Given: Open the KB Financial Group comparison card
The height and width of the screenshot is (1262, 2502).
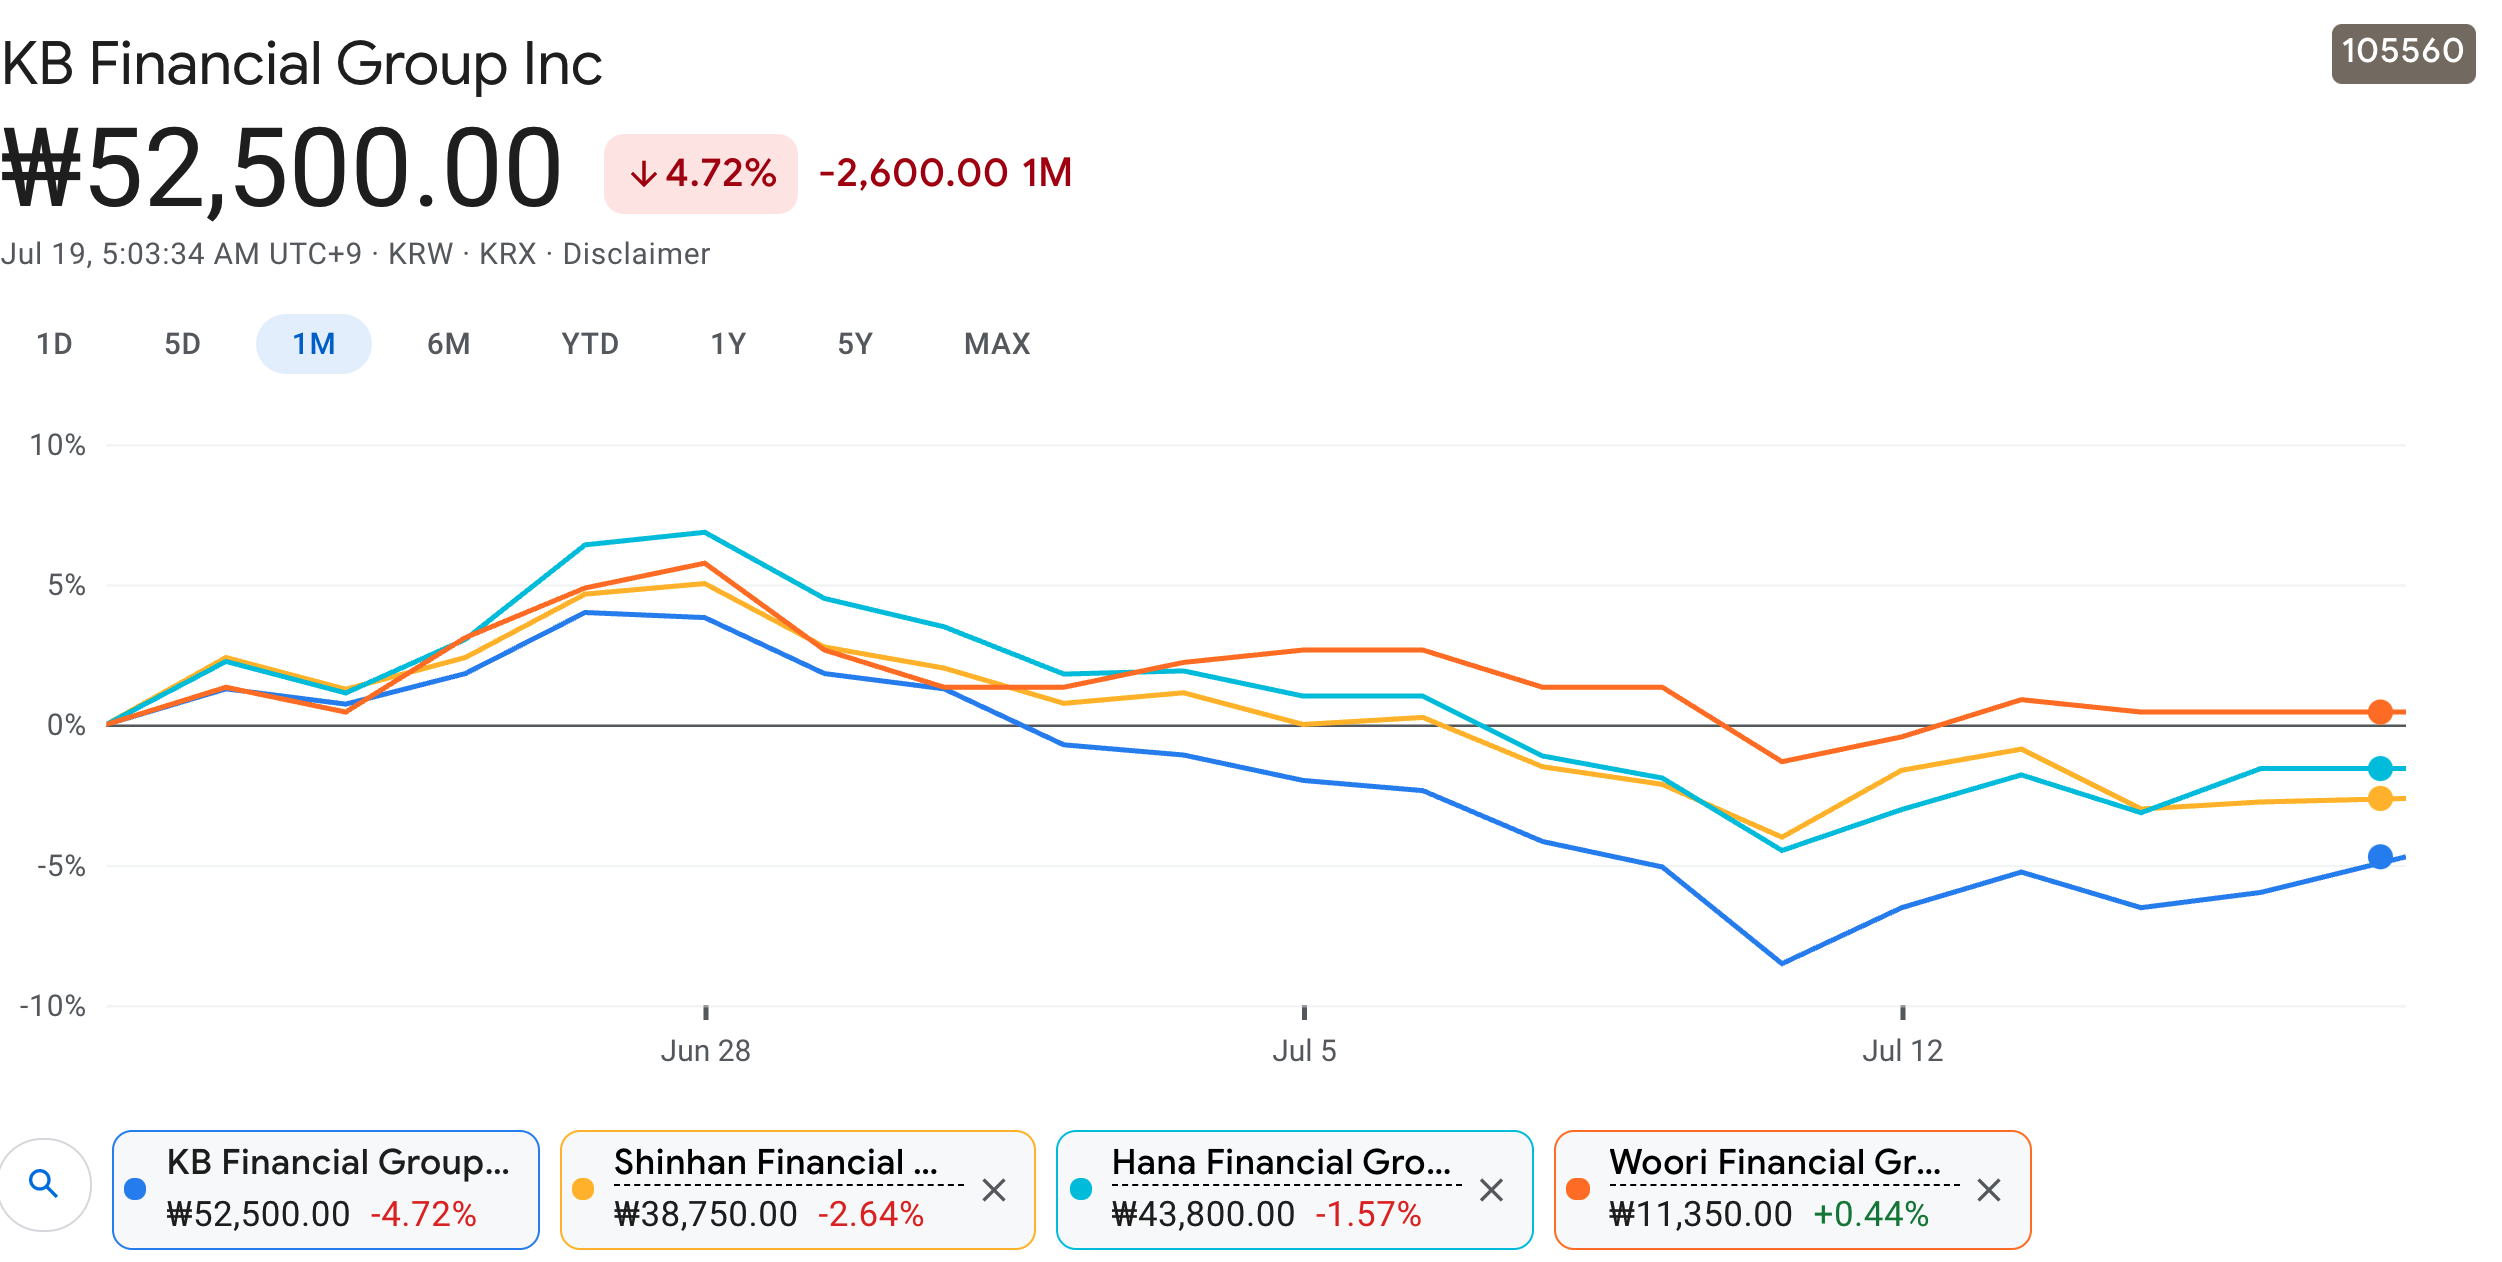Looking at the screenshot, I should 326,1190.
